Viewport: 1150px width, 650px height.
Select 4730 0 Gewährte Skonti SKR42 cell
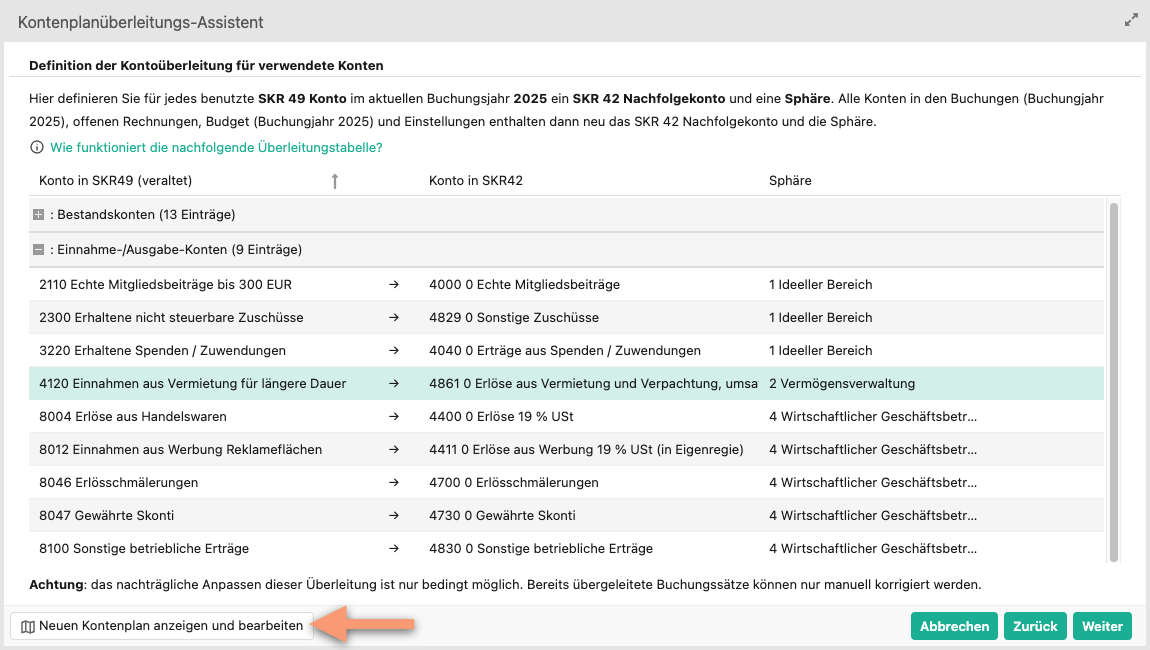(x=502, y=516)
